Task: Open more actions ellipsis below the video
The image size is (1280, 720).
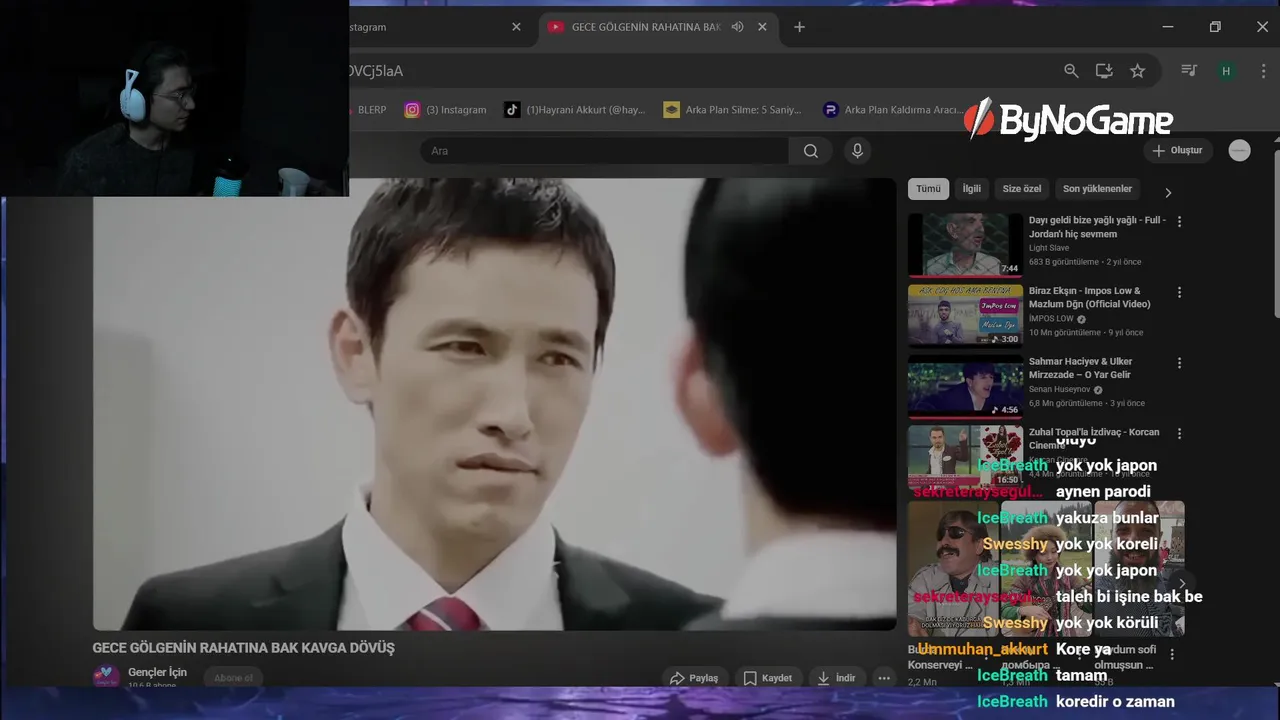Action: click(x=883, y=678)
